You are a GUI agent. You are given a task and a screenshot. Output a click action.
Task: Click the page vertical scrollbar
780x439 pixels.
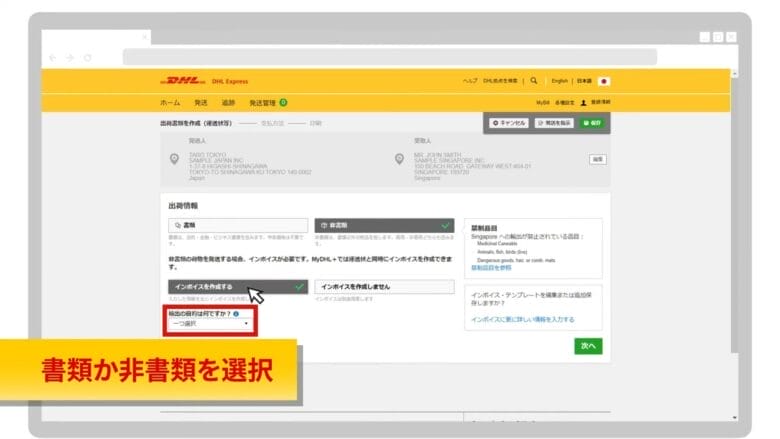[x=734, y=214]
